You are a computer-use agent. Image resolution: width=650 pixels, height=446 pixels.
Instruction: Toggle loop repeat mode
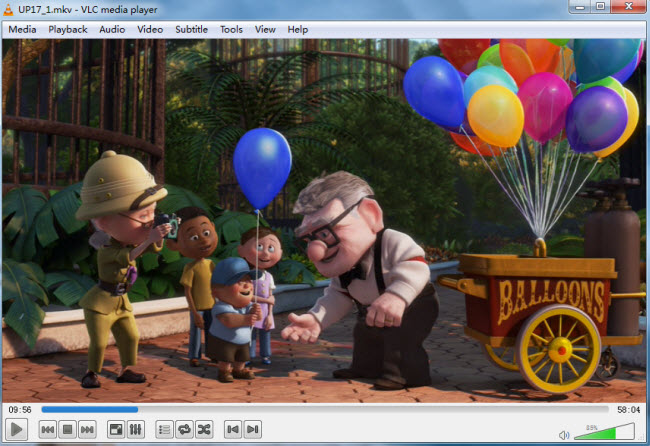click(x=184, y=429)
